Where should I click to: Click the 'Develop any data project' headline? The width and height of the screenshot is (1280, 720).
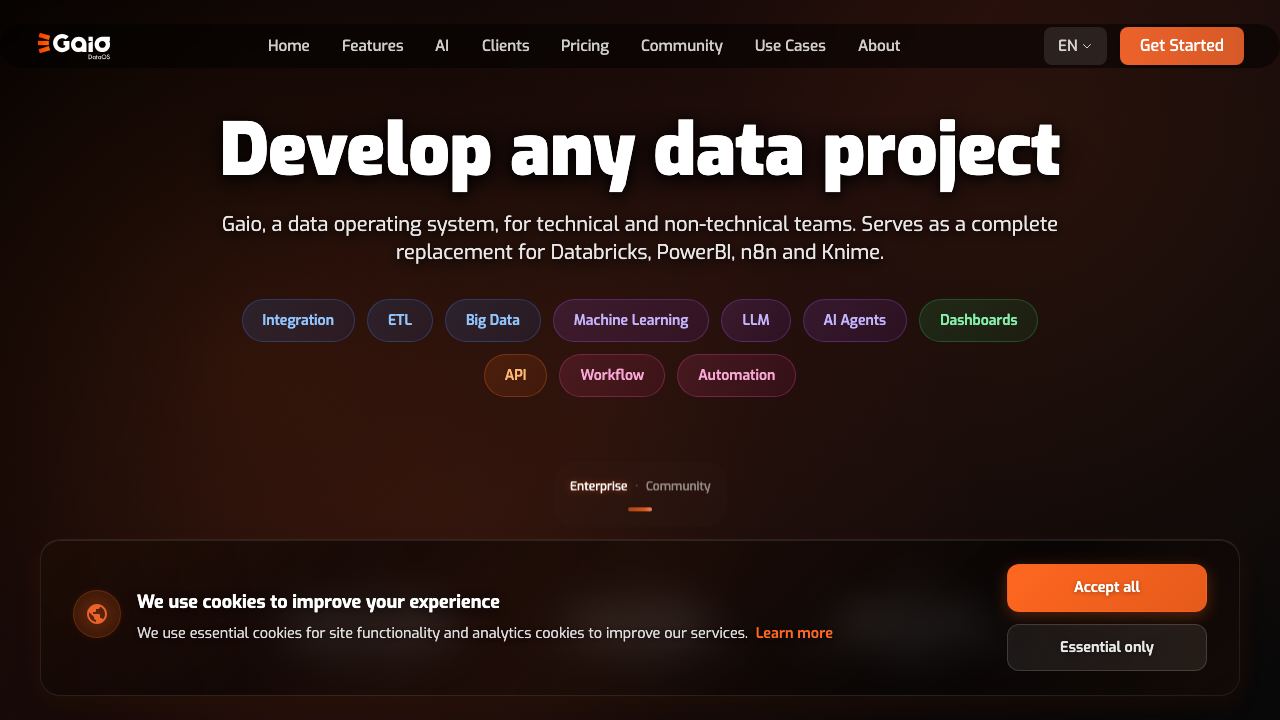click(640, 151)
